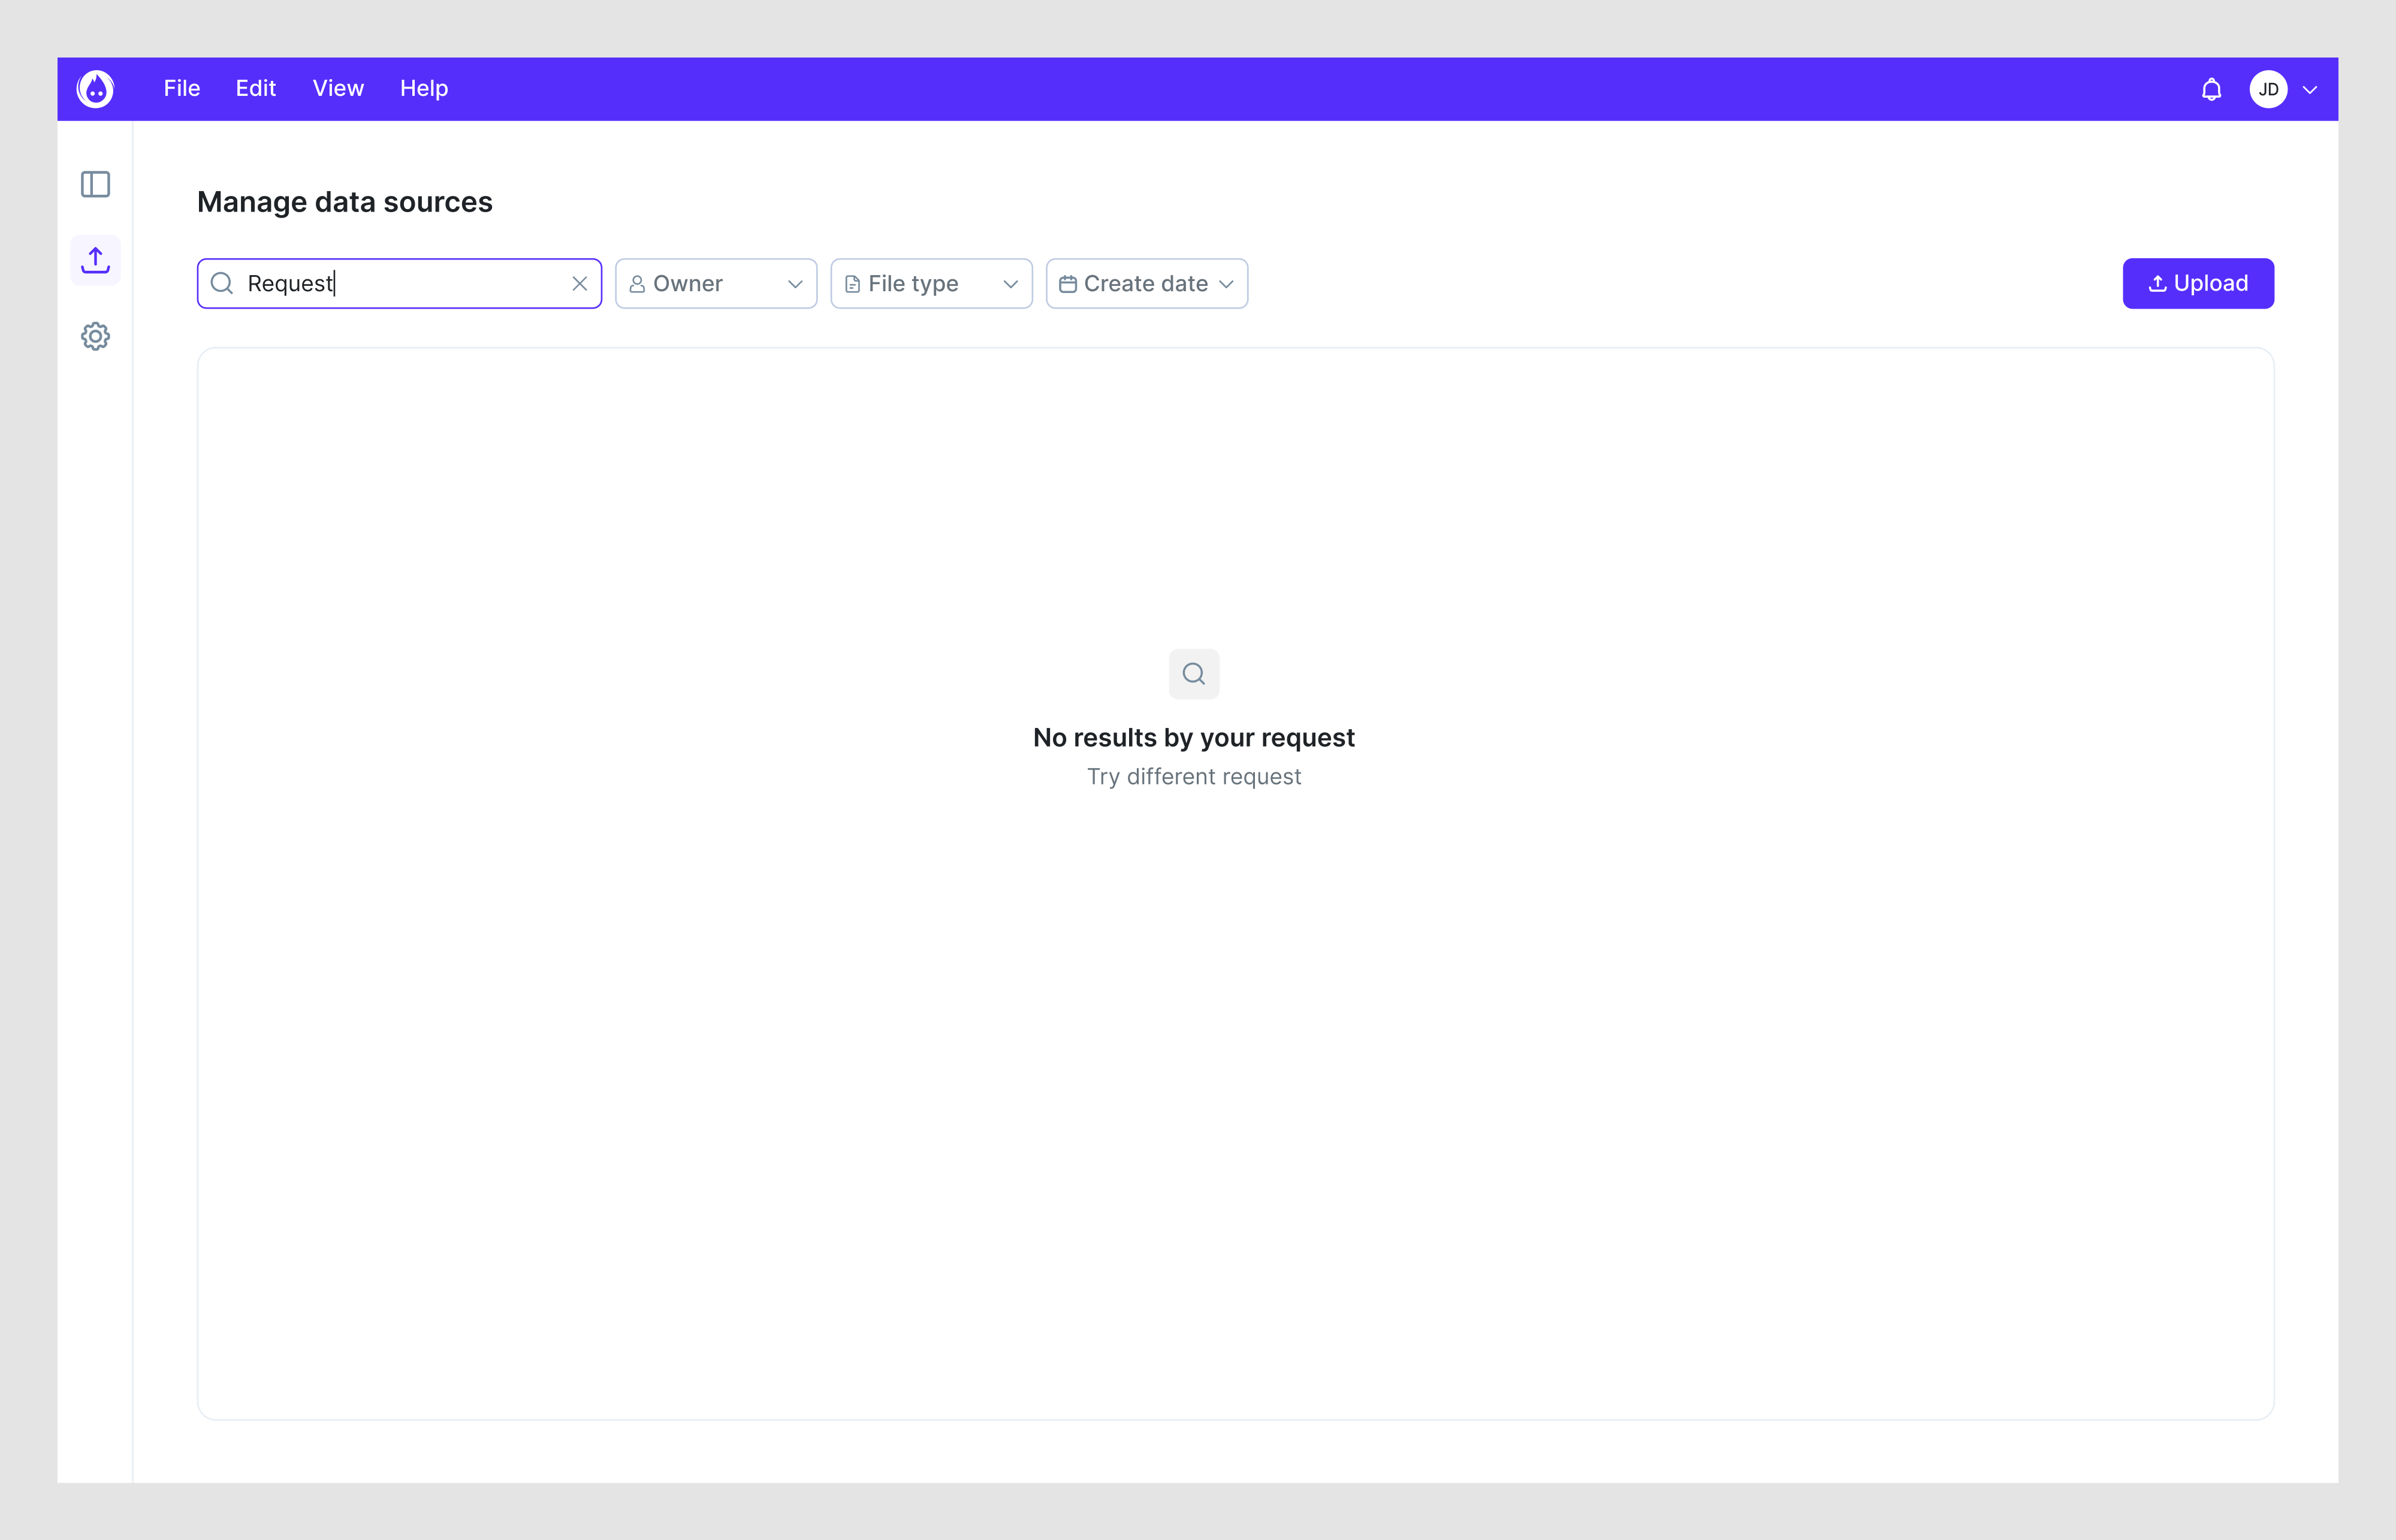Click the flame app logo
2396x1540 pixels.
coord(95,89)
